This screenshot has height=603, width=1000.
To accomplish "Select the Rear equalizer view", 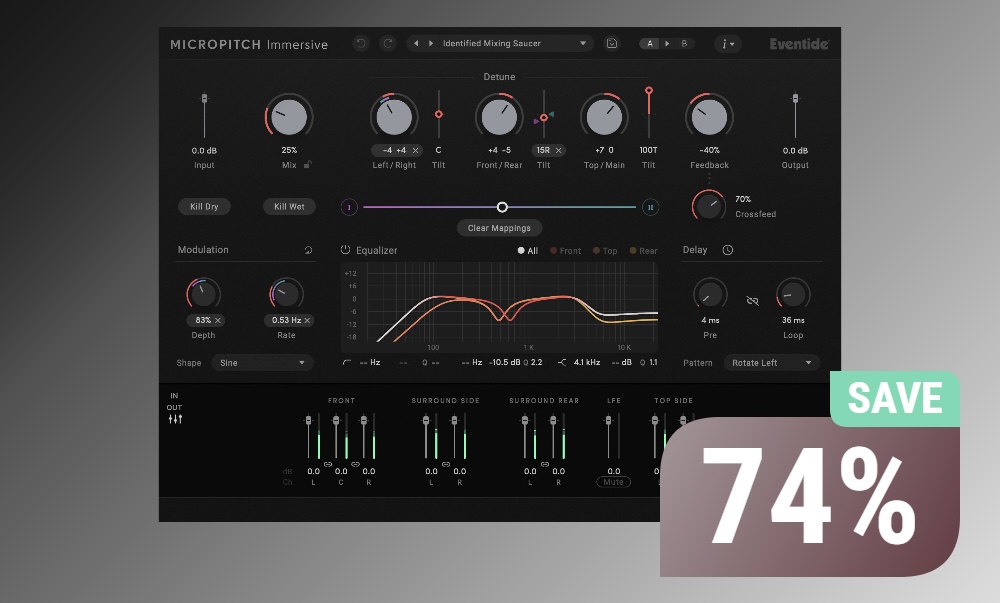I will [643, 251].
